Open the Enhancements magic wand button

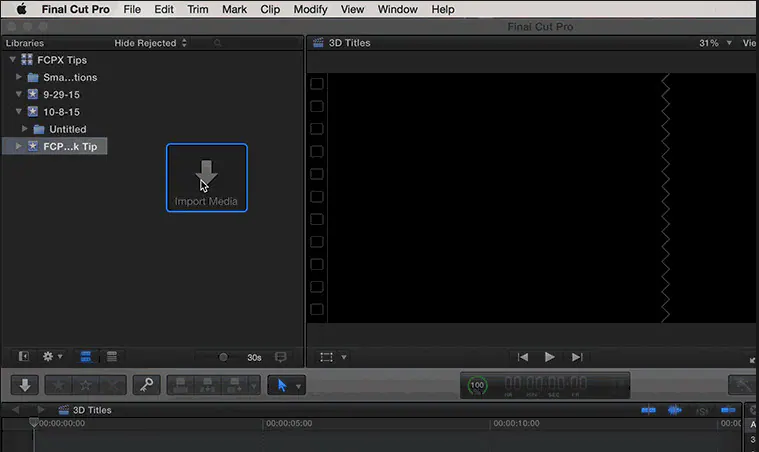tap(742, 386)
